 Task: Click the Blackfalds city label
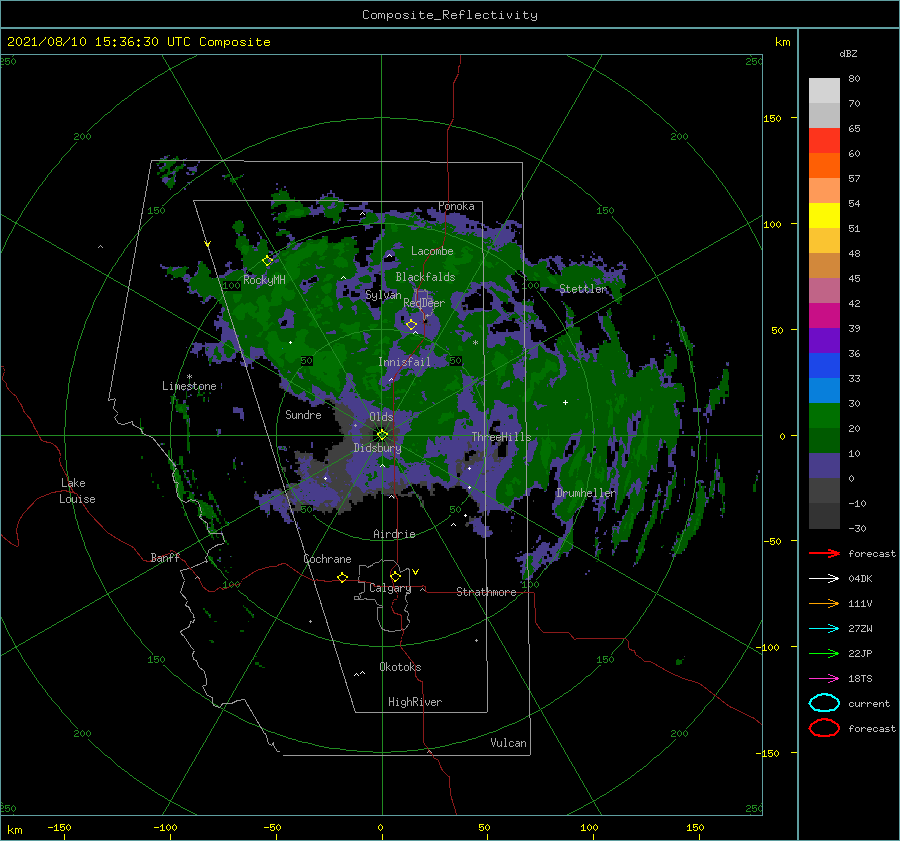(x=425, y=277)
